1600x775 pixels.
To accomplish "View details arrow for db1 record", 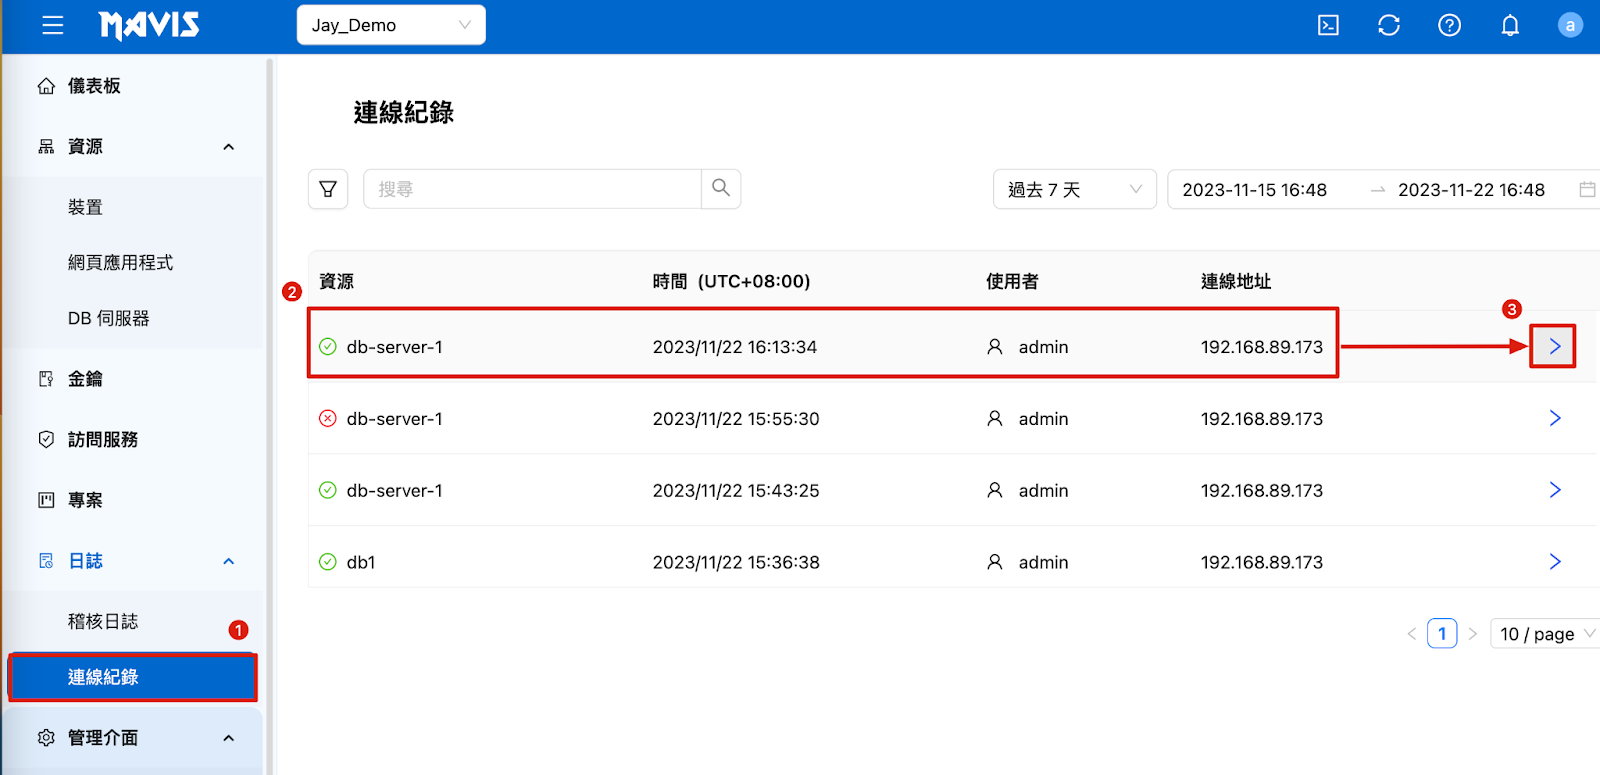I will (1555, 562).
